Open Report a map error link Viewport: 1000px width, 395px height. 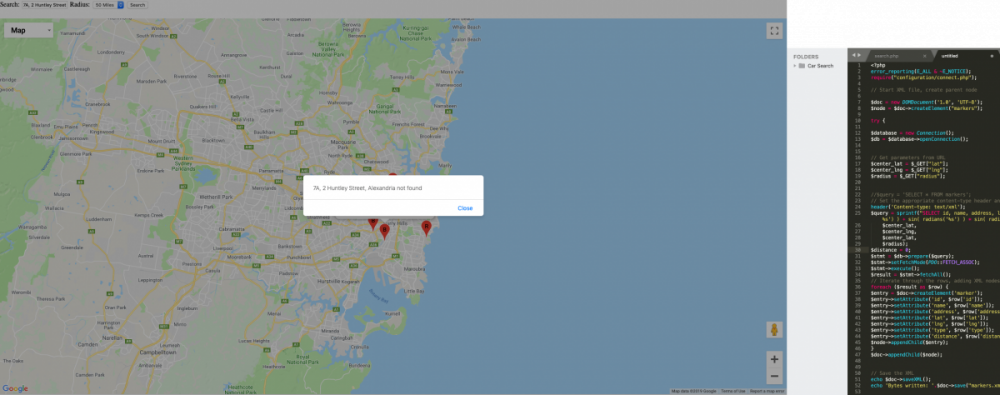(x=767, y=391)
